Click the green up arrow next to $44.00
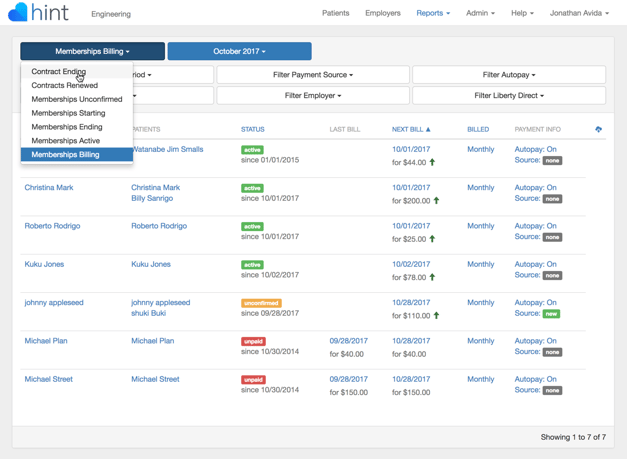Screen dimensions: 627x459 pos(432,162)
